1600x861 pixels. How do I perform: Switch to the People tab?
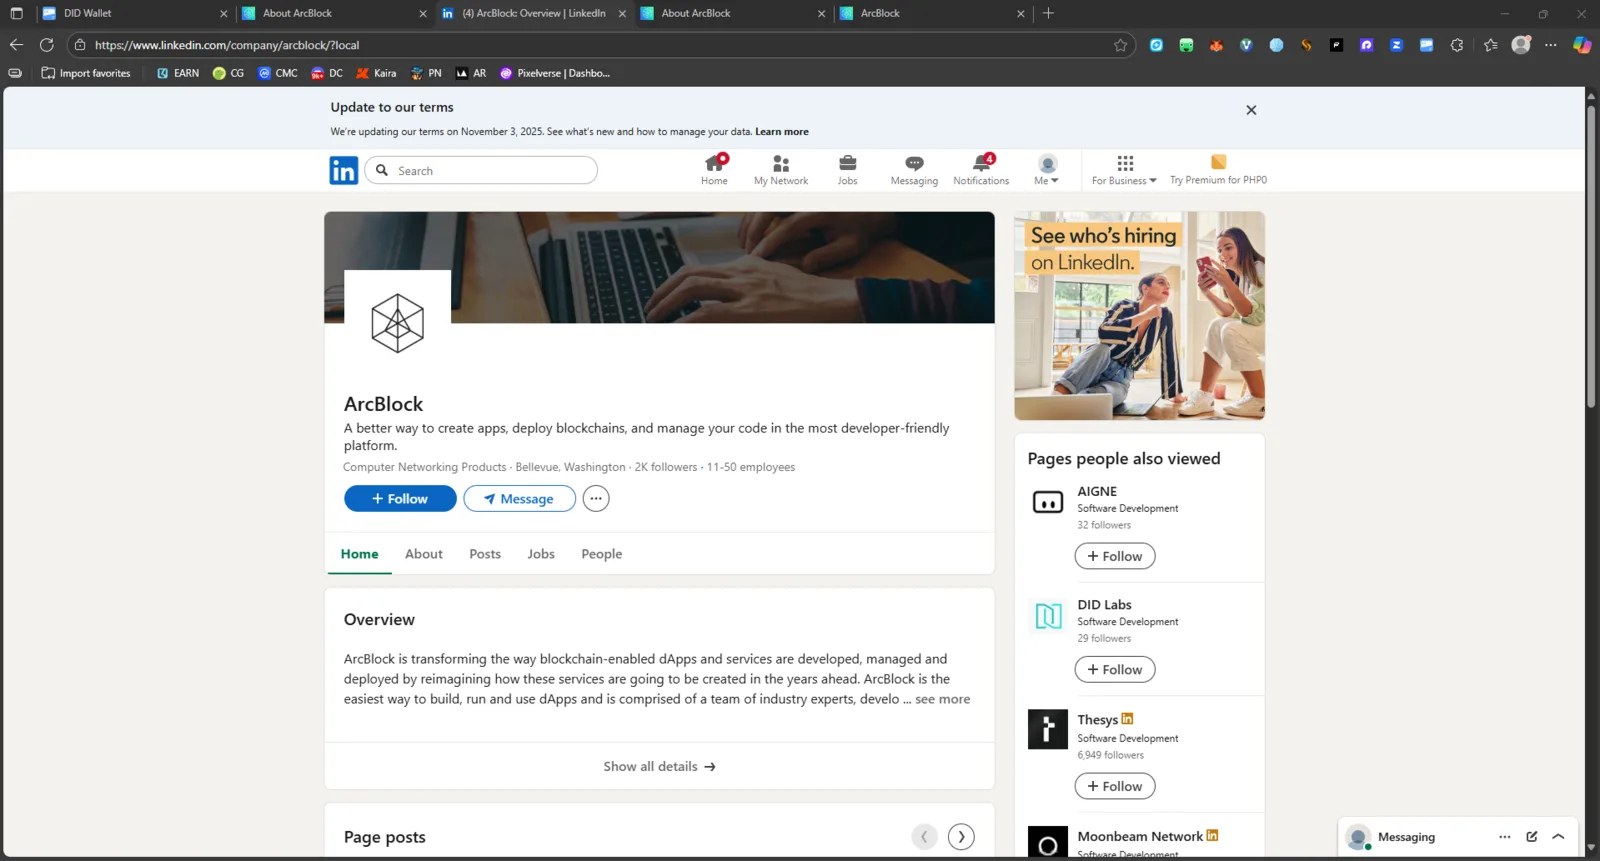click(602, 554)
